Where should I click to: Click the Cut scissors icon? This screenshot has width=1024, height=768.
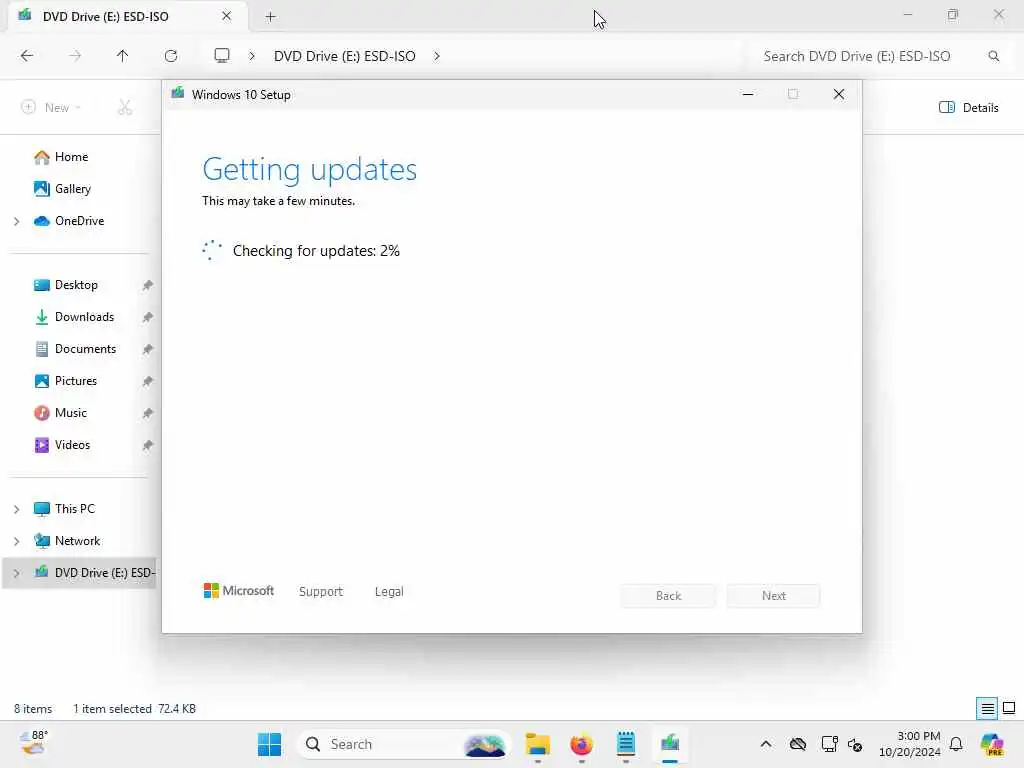point(125,108)
